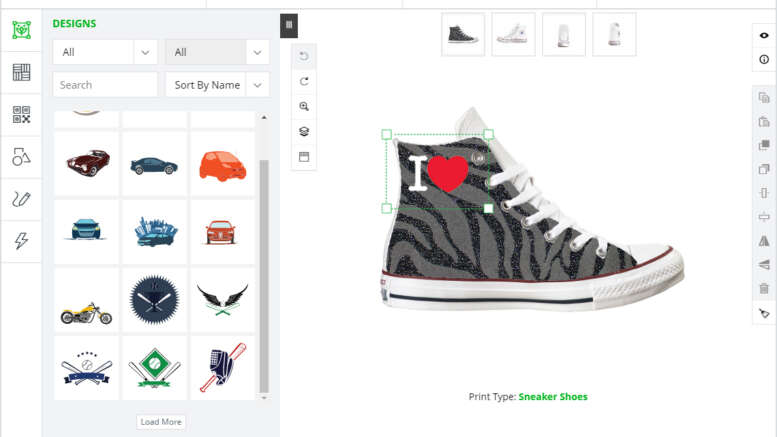777x437 pixels.
Task: Click the send to back icon
Action: tap(764, 169)
